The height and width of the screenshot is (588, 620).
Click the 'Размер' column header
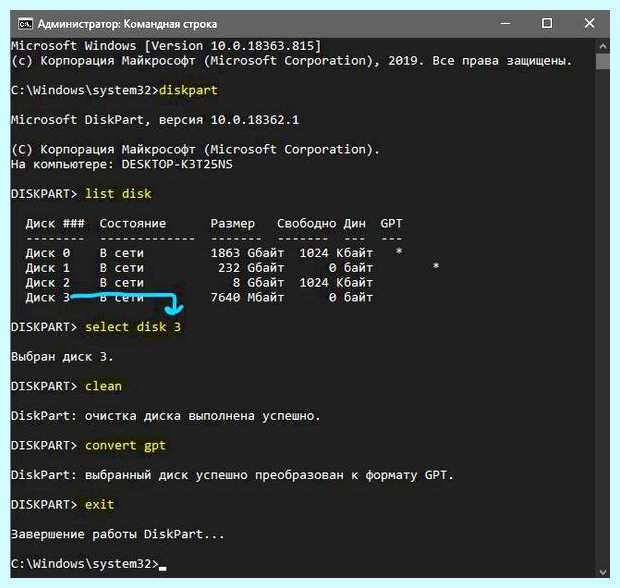coord(232,224)
